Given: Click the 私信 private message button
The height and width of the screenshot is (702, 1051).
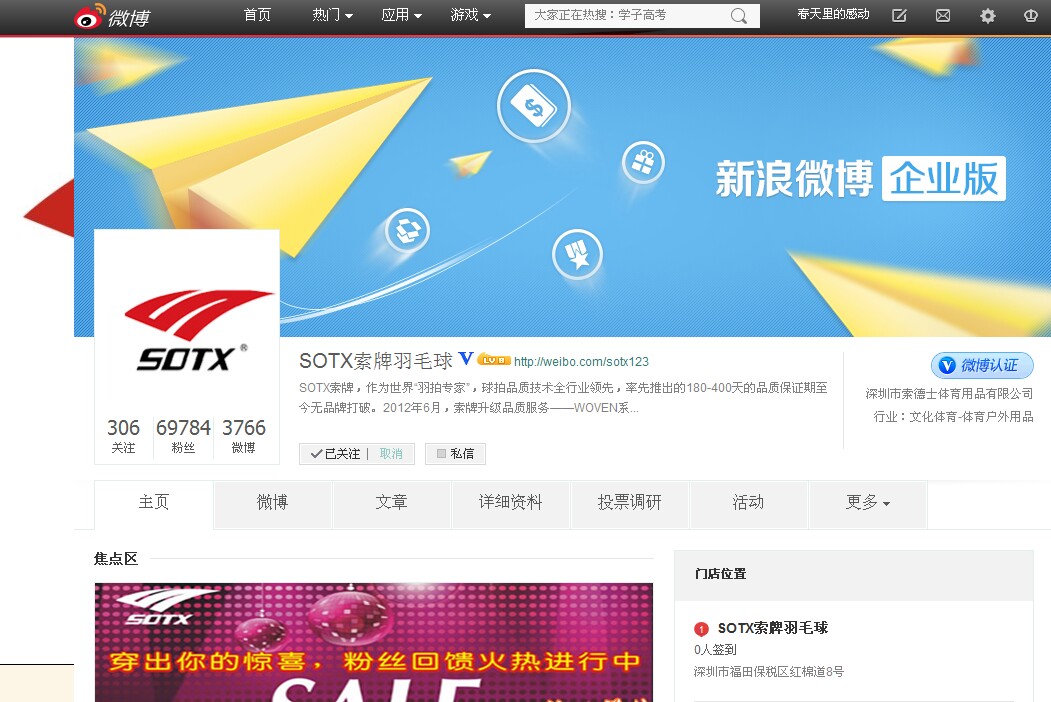Looking at the screenshot, I should [455, 454].
